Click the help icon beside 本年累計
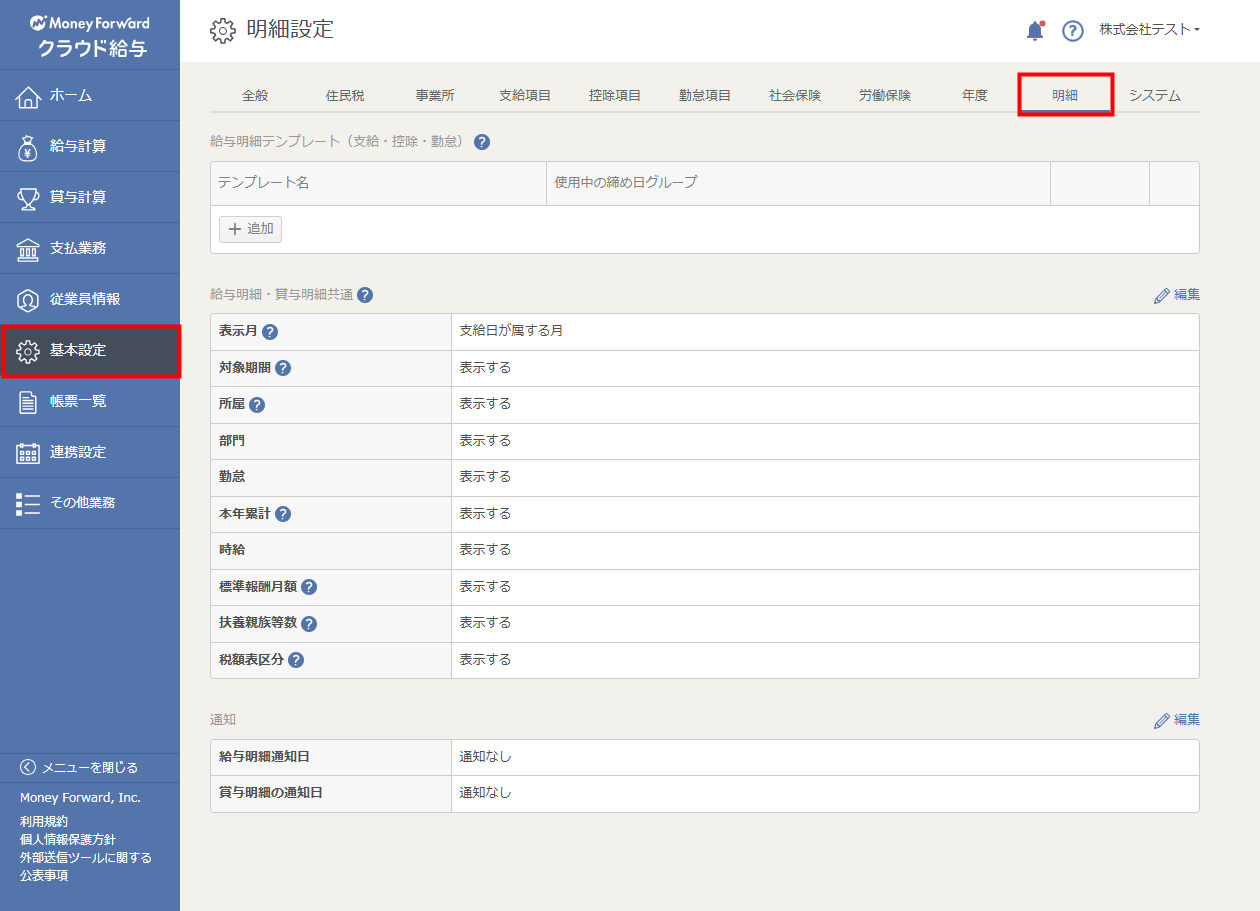This screenshot has height=911, width=1260. pos(283,514)
